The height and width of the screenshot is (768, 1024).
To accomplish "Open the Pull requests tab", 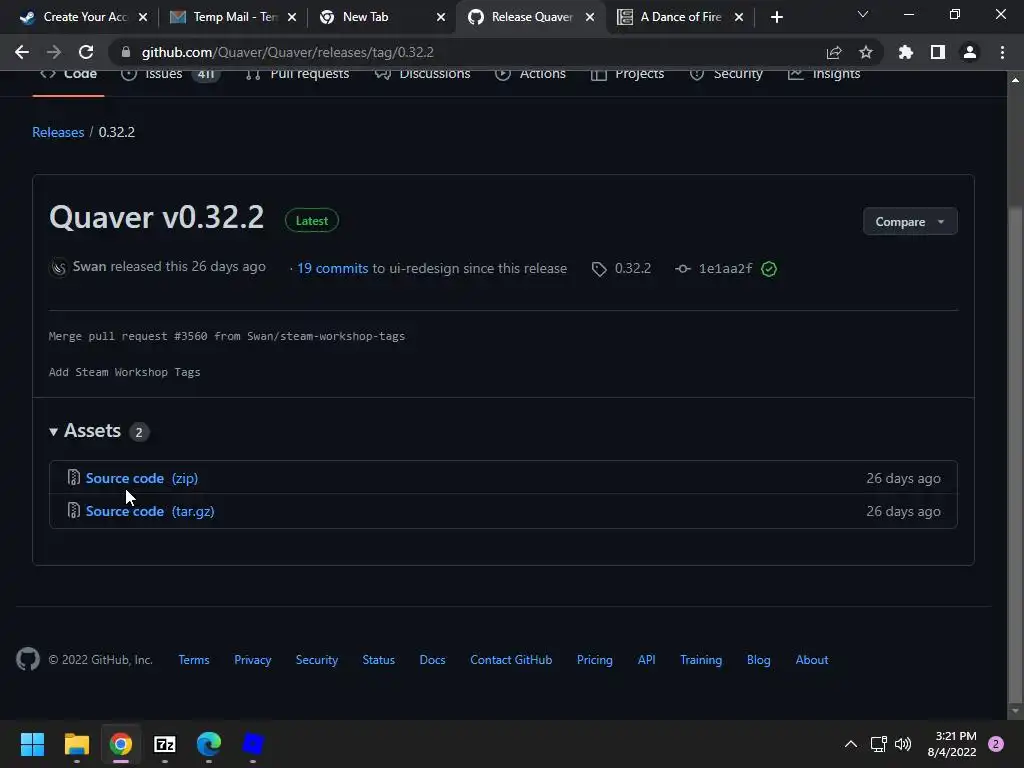I will pyautogui.click(x=297, y=74).
